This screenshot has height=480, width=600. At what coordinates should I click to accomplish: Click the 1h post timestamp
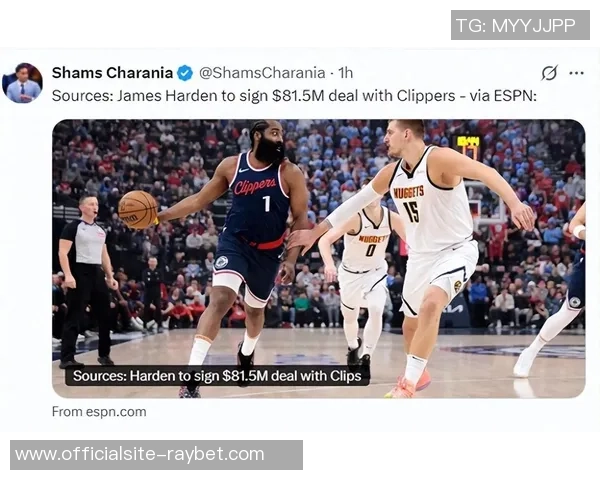[x=346, y=73]
